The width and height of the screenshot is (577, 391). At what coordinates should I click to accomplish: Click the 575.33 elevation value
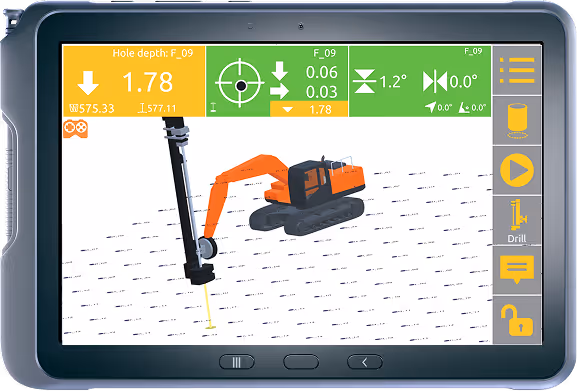[92, 109]
